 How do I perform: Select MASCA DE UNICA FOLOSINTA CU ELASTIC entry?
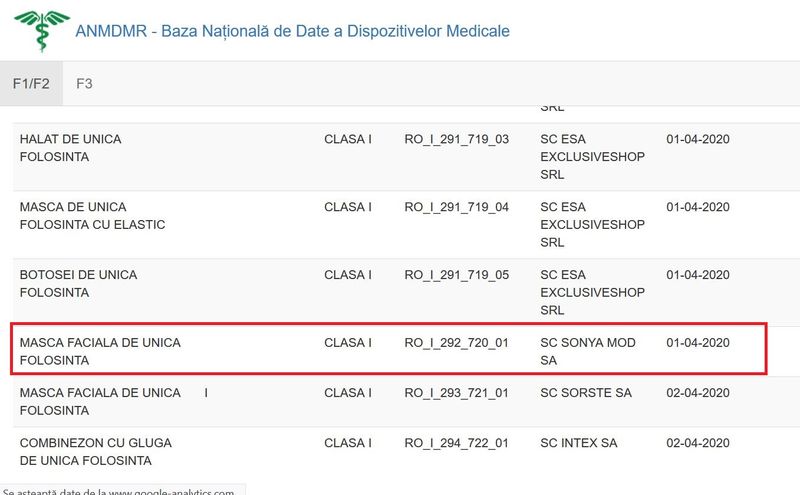point(92,216)
